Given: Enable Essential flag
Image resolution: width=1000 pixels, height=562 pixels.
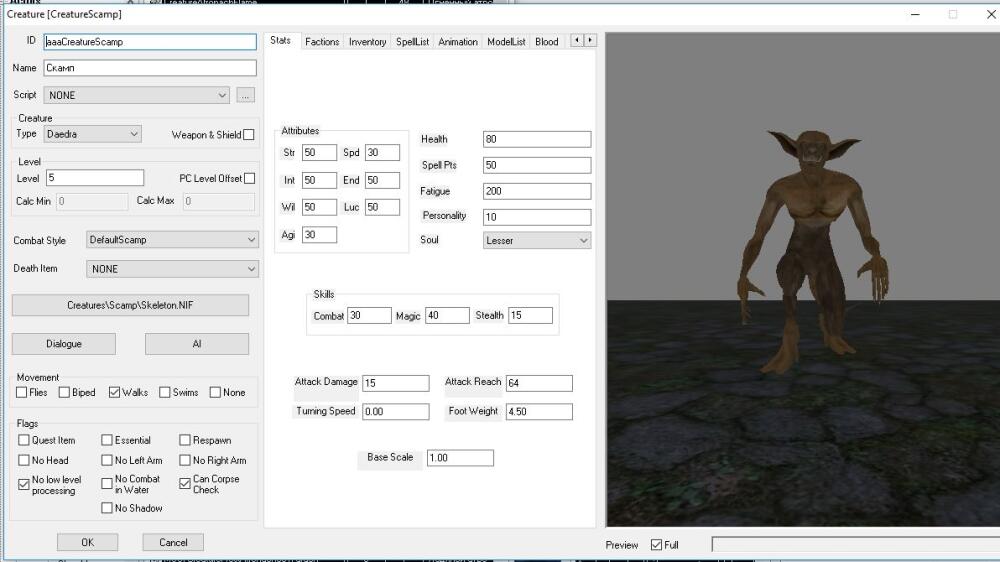Looking at the screenshot, I should pos(107,440).
